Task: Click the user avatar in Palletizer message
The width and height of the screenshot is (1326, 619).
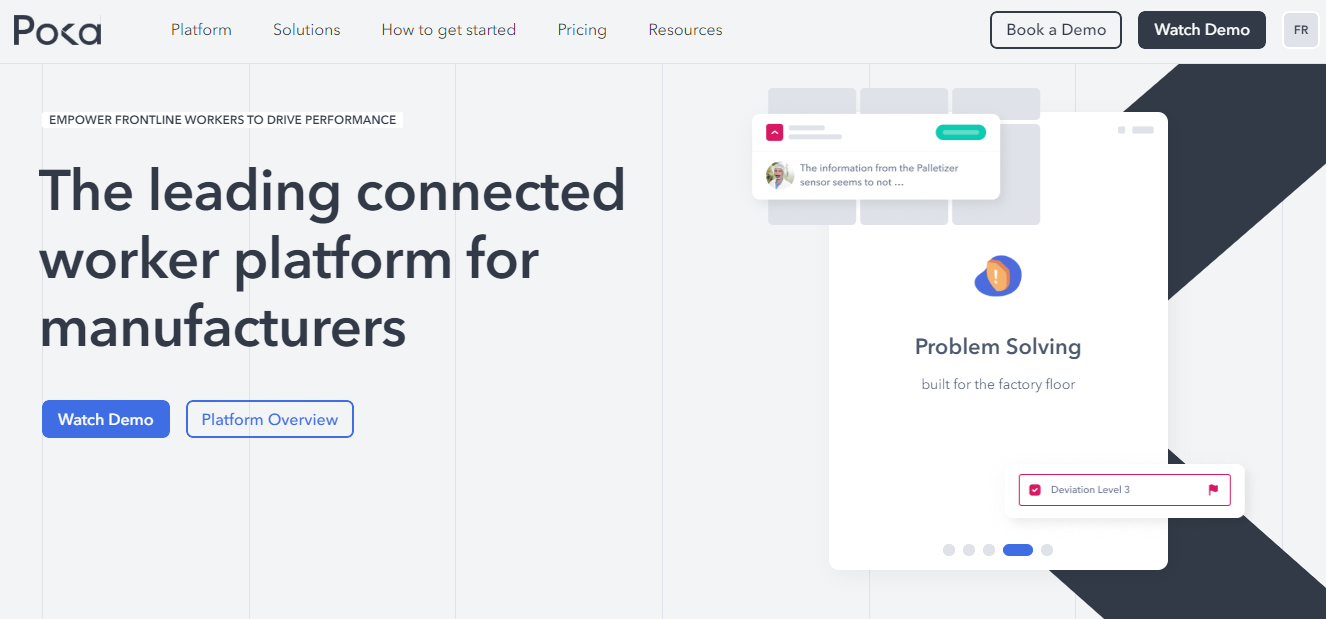Action: coord(780,175)
